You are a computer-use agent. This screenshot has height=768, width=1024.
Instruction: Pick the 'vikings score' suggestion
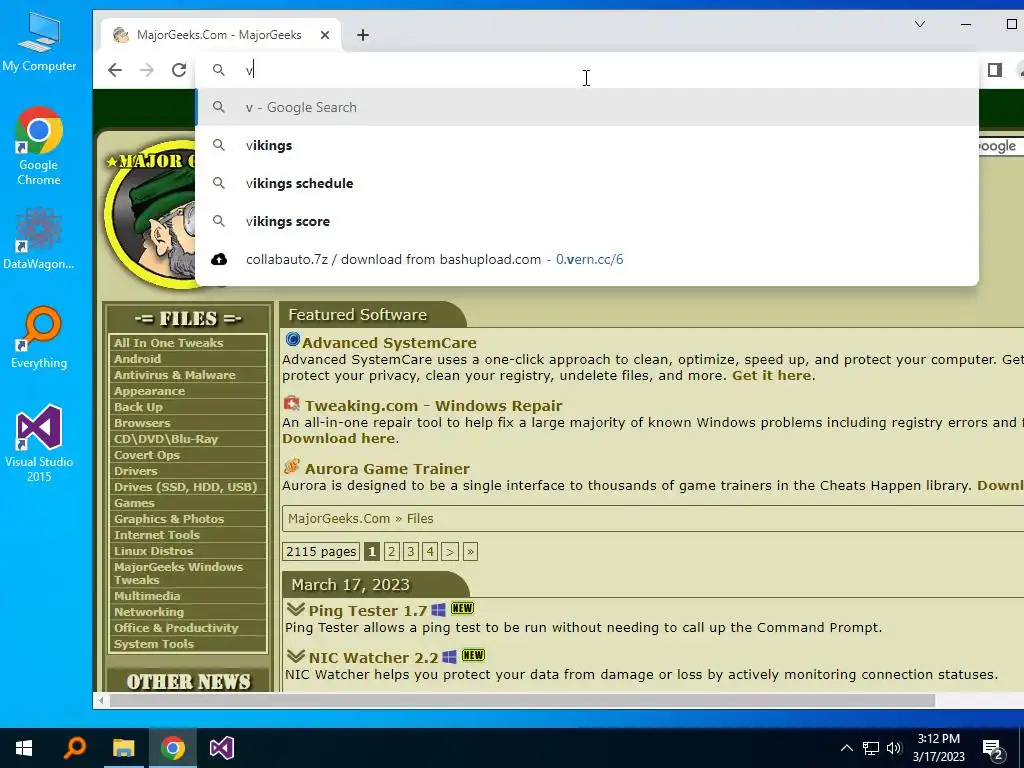pos(586,221)
